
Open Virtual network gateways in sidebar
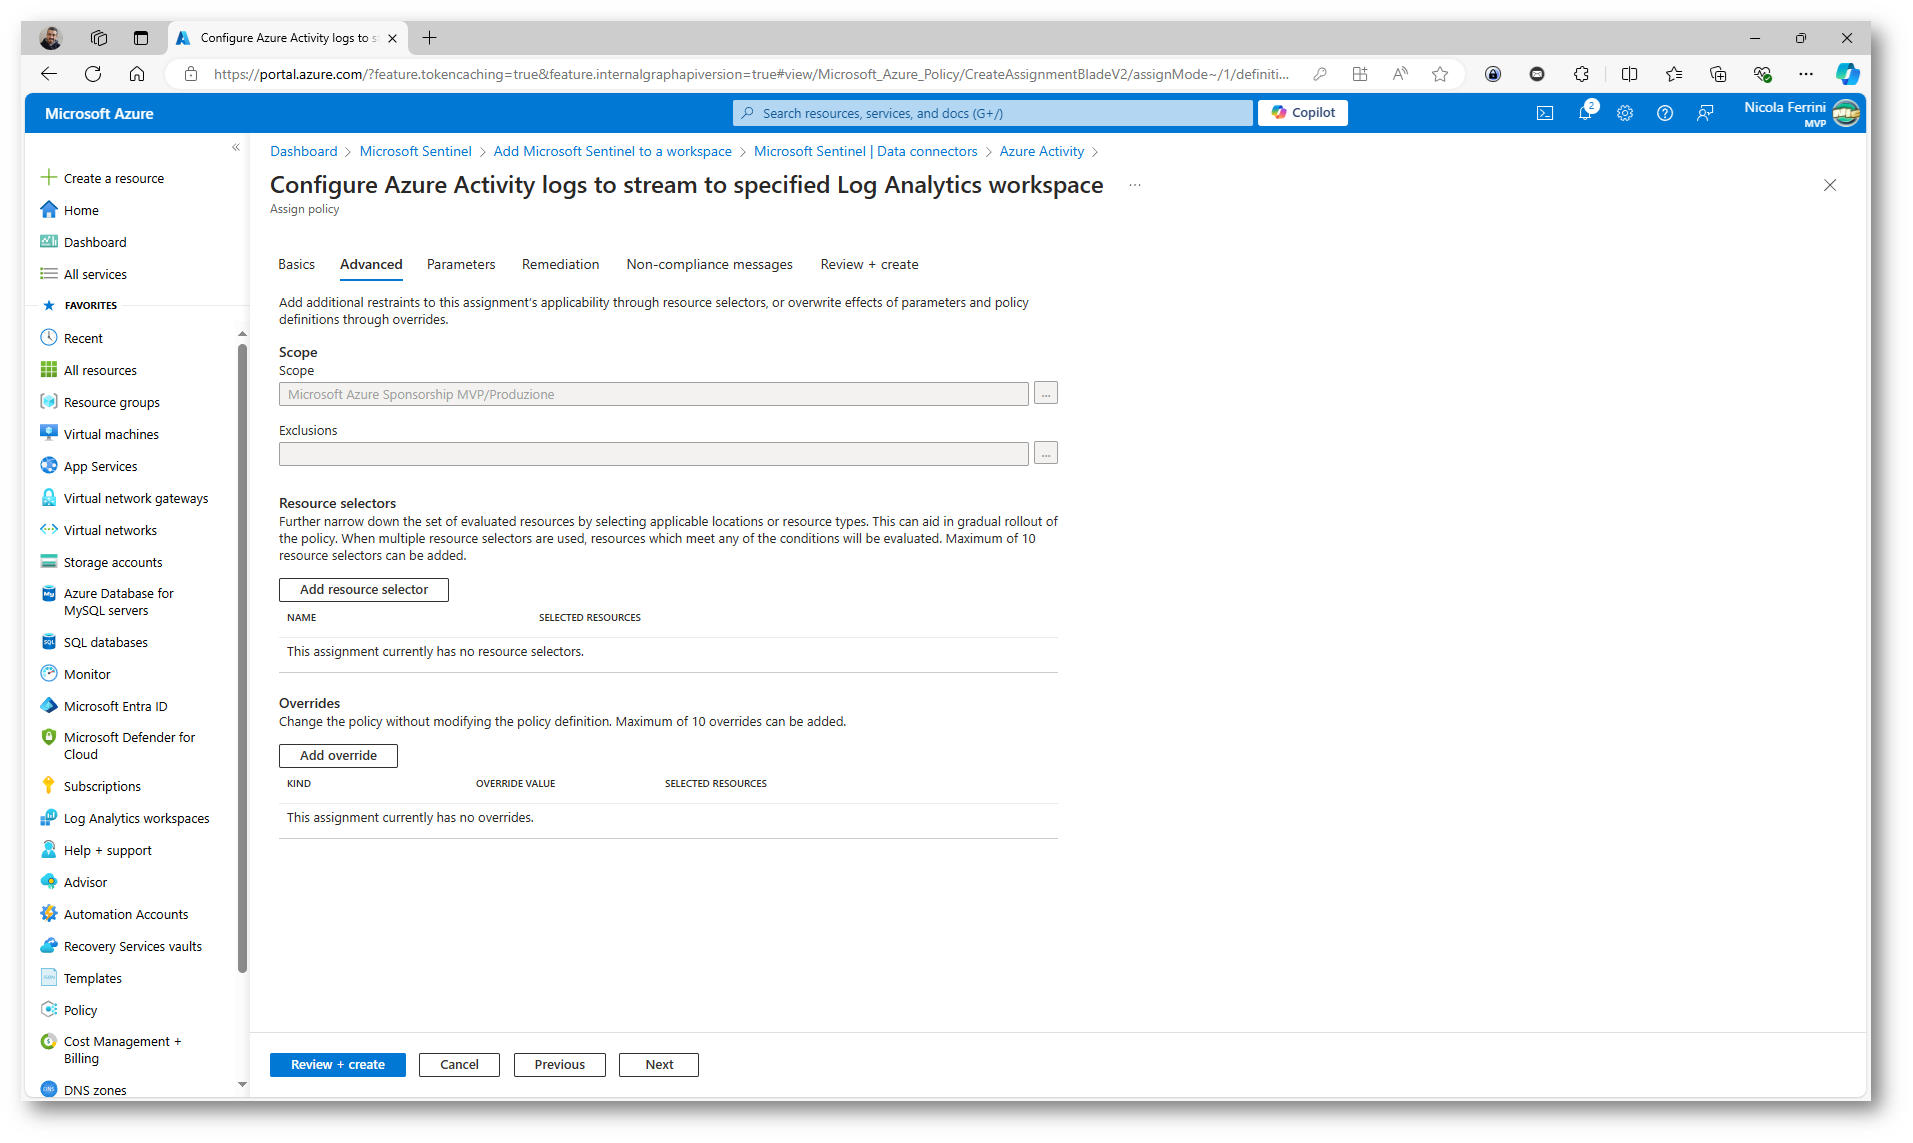point(136,498)
